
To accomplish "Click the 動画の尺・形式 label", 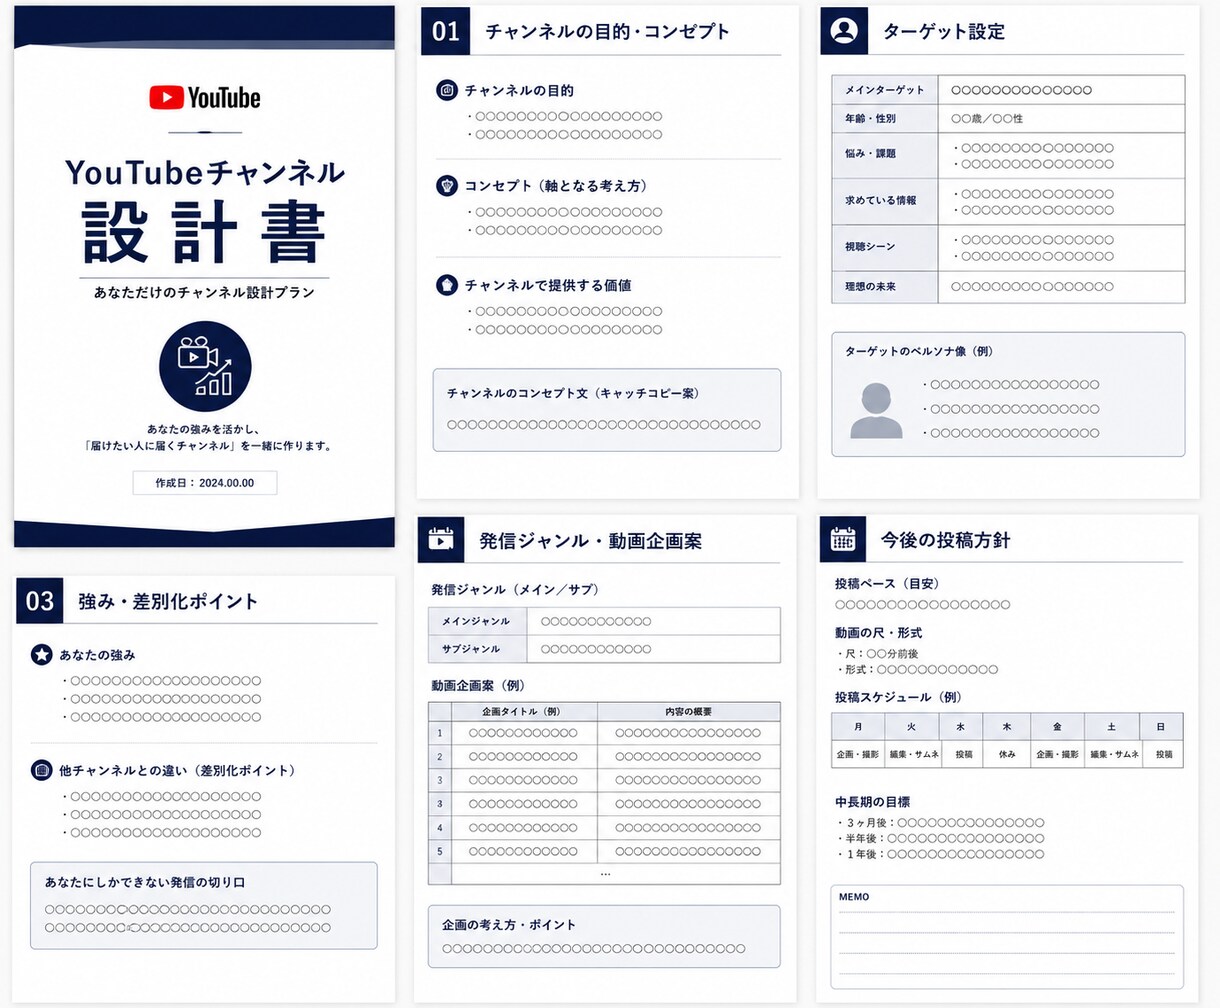I will click(x=879, y=633).
